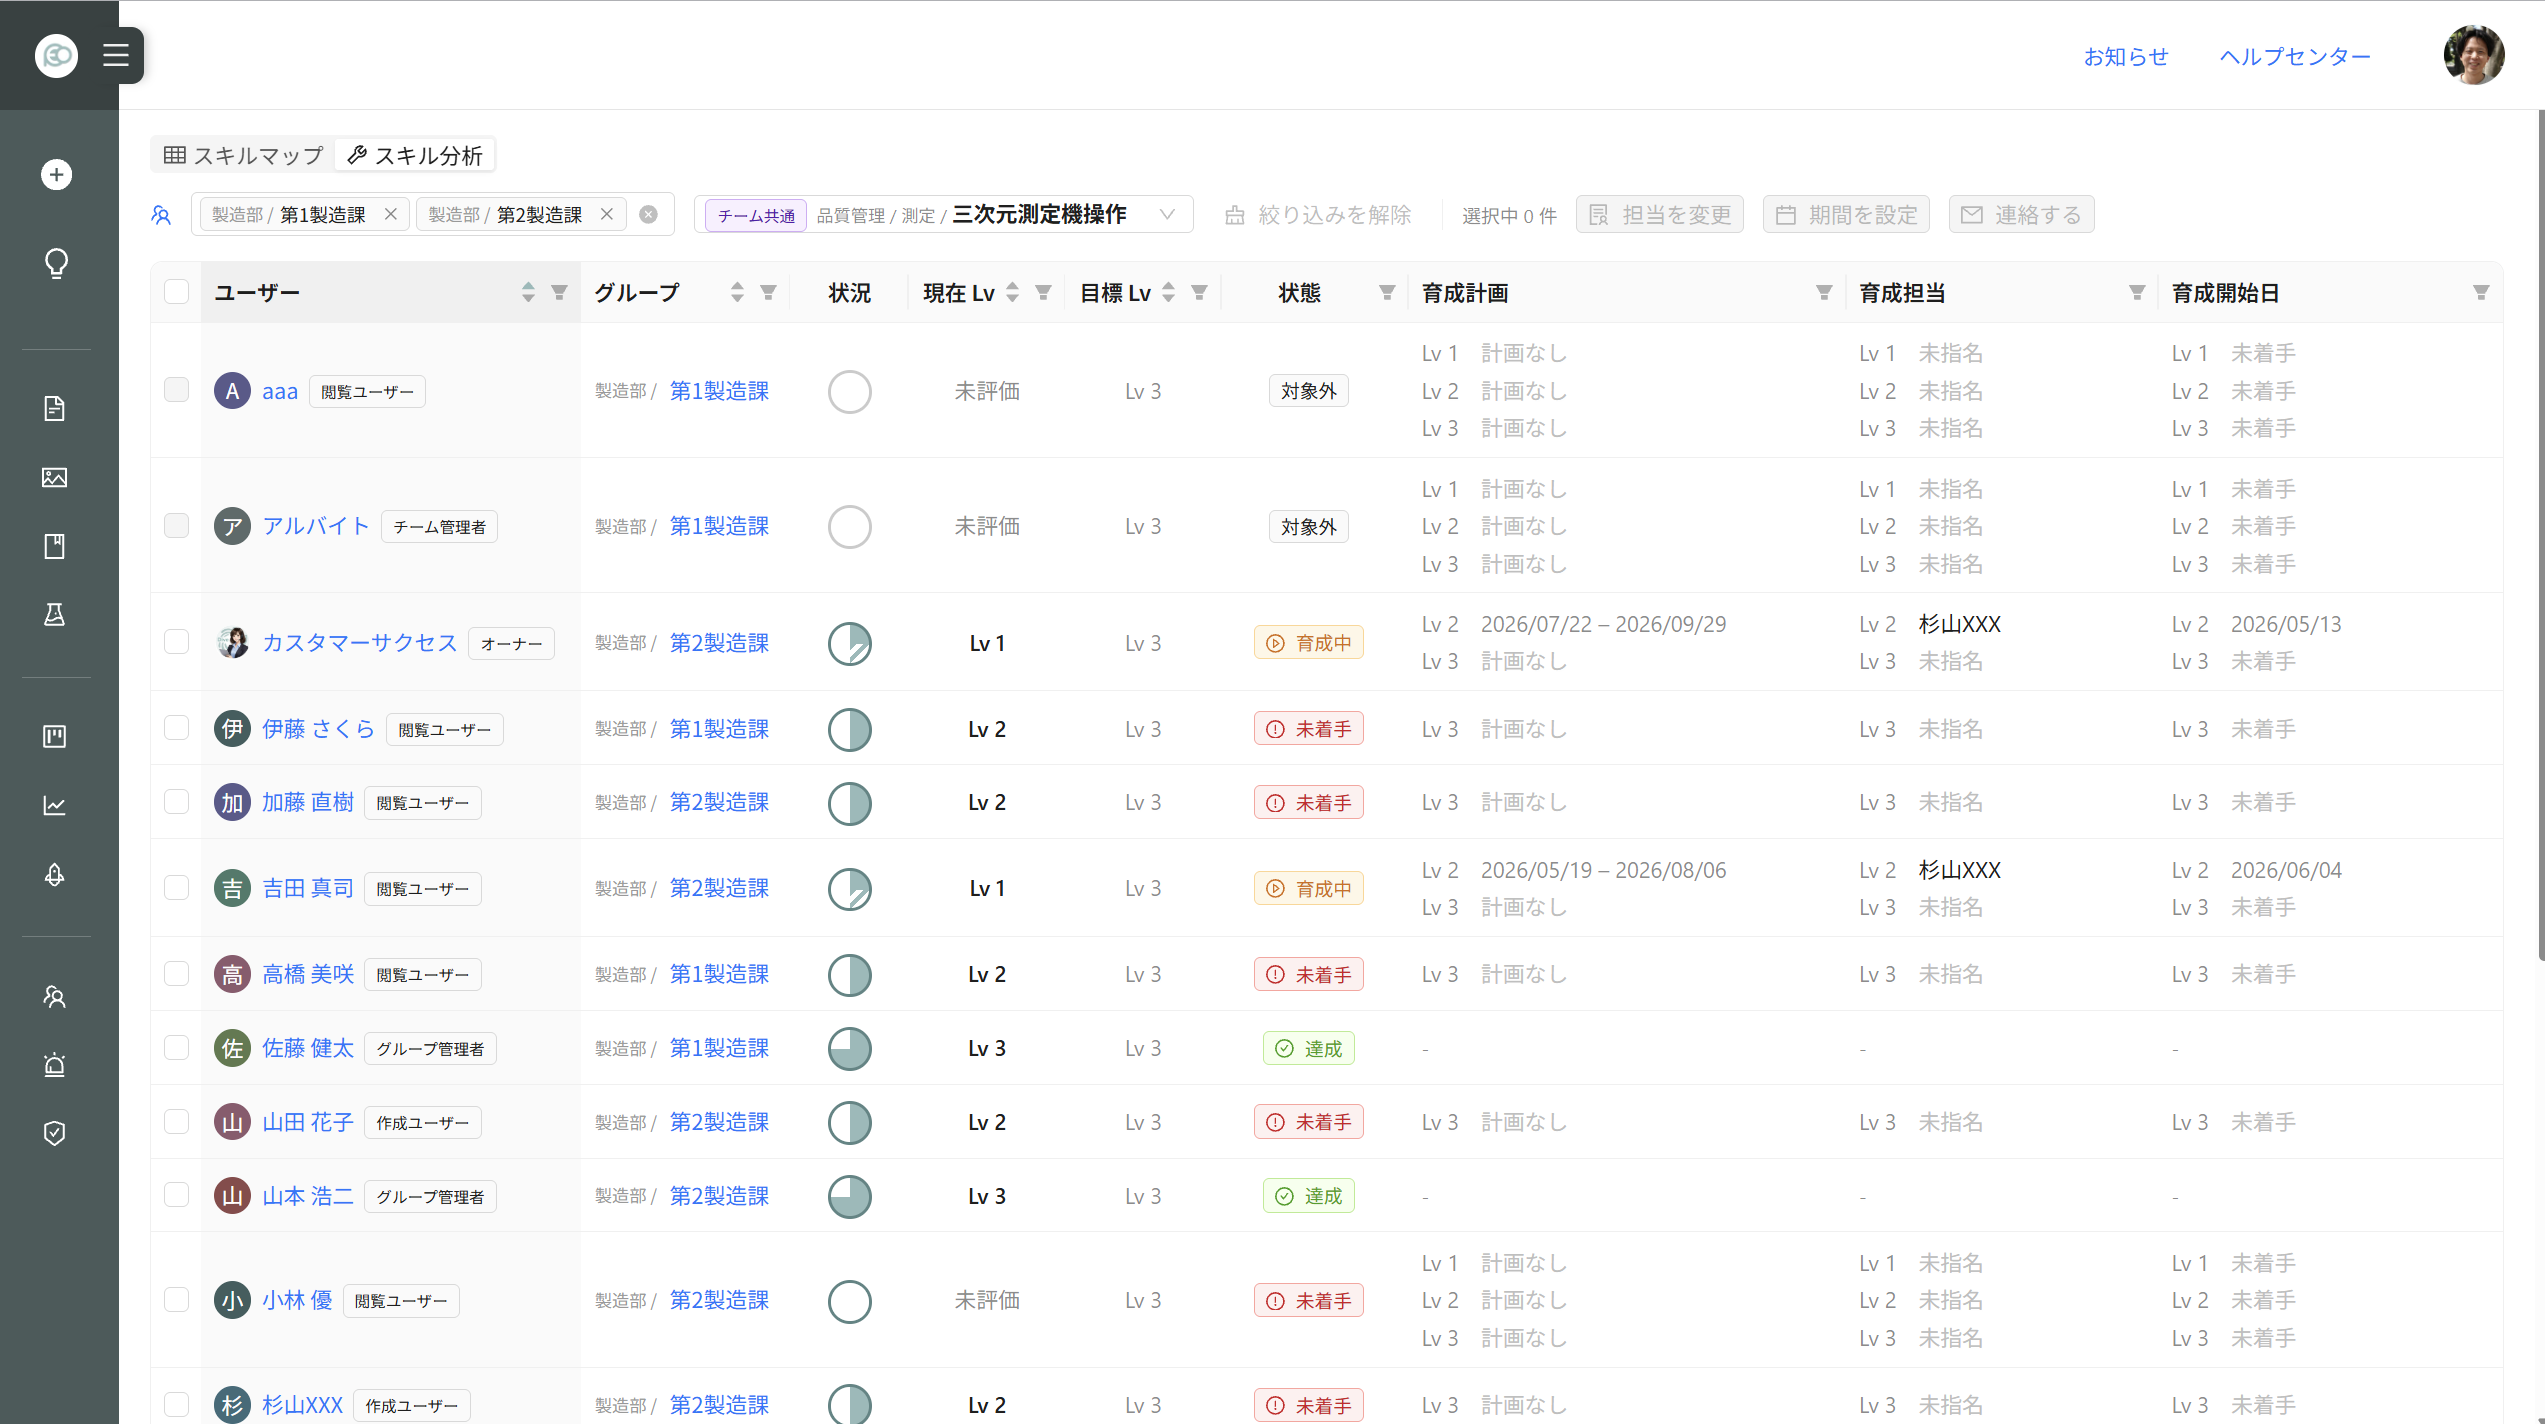Open the お知らせ link
This screenshot has width=2545, height=1424.
coord(2126,57)
